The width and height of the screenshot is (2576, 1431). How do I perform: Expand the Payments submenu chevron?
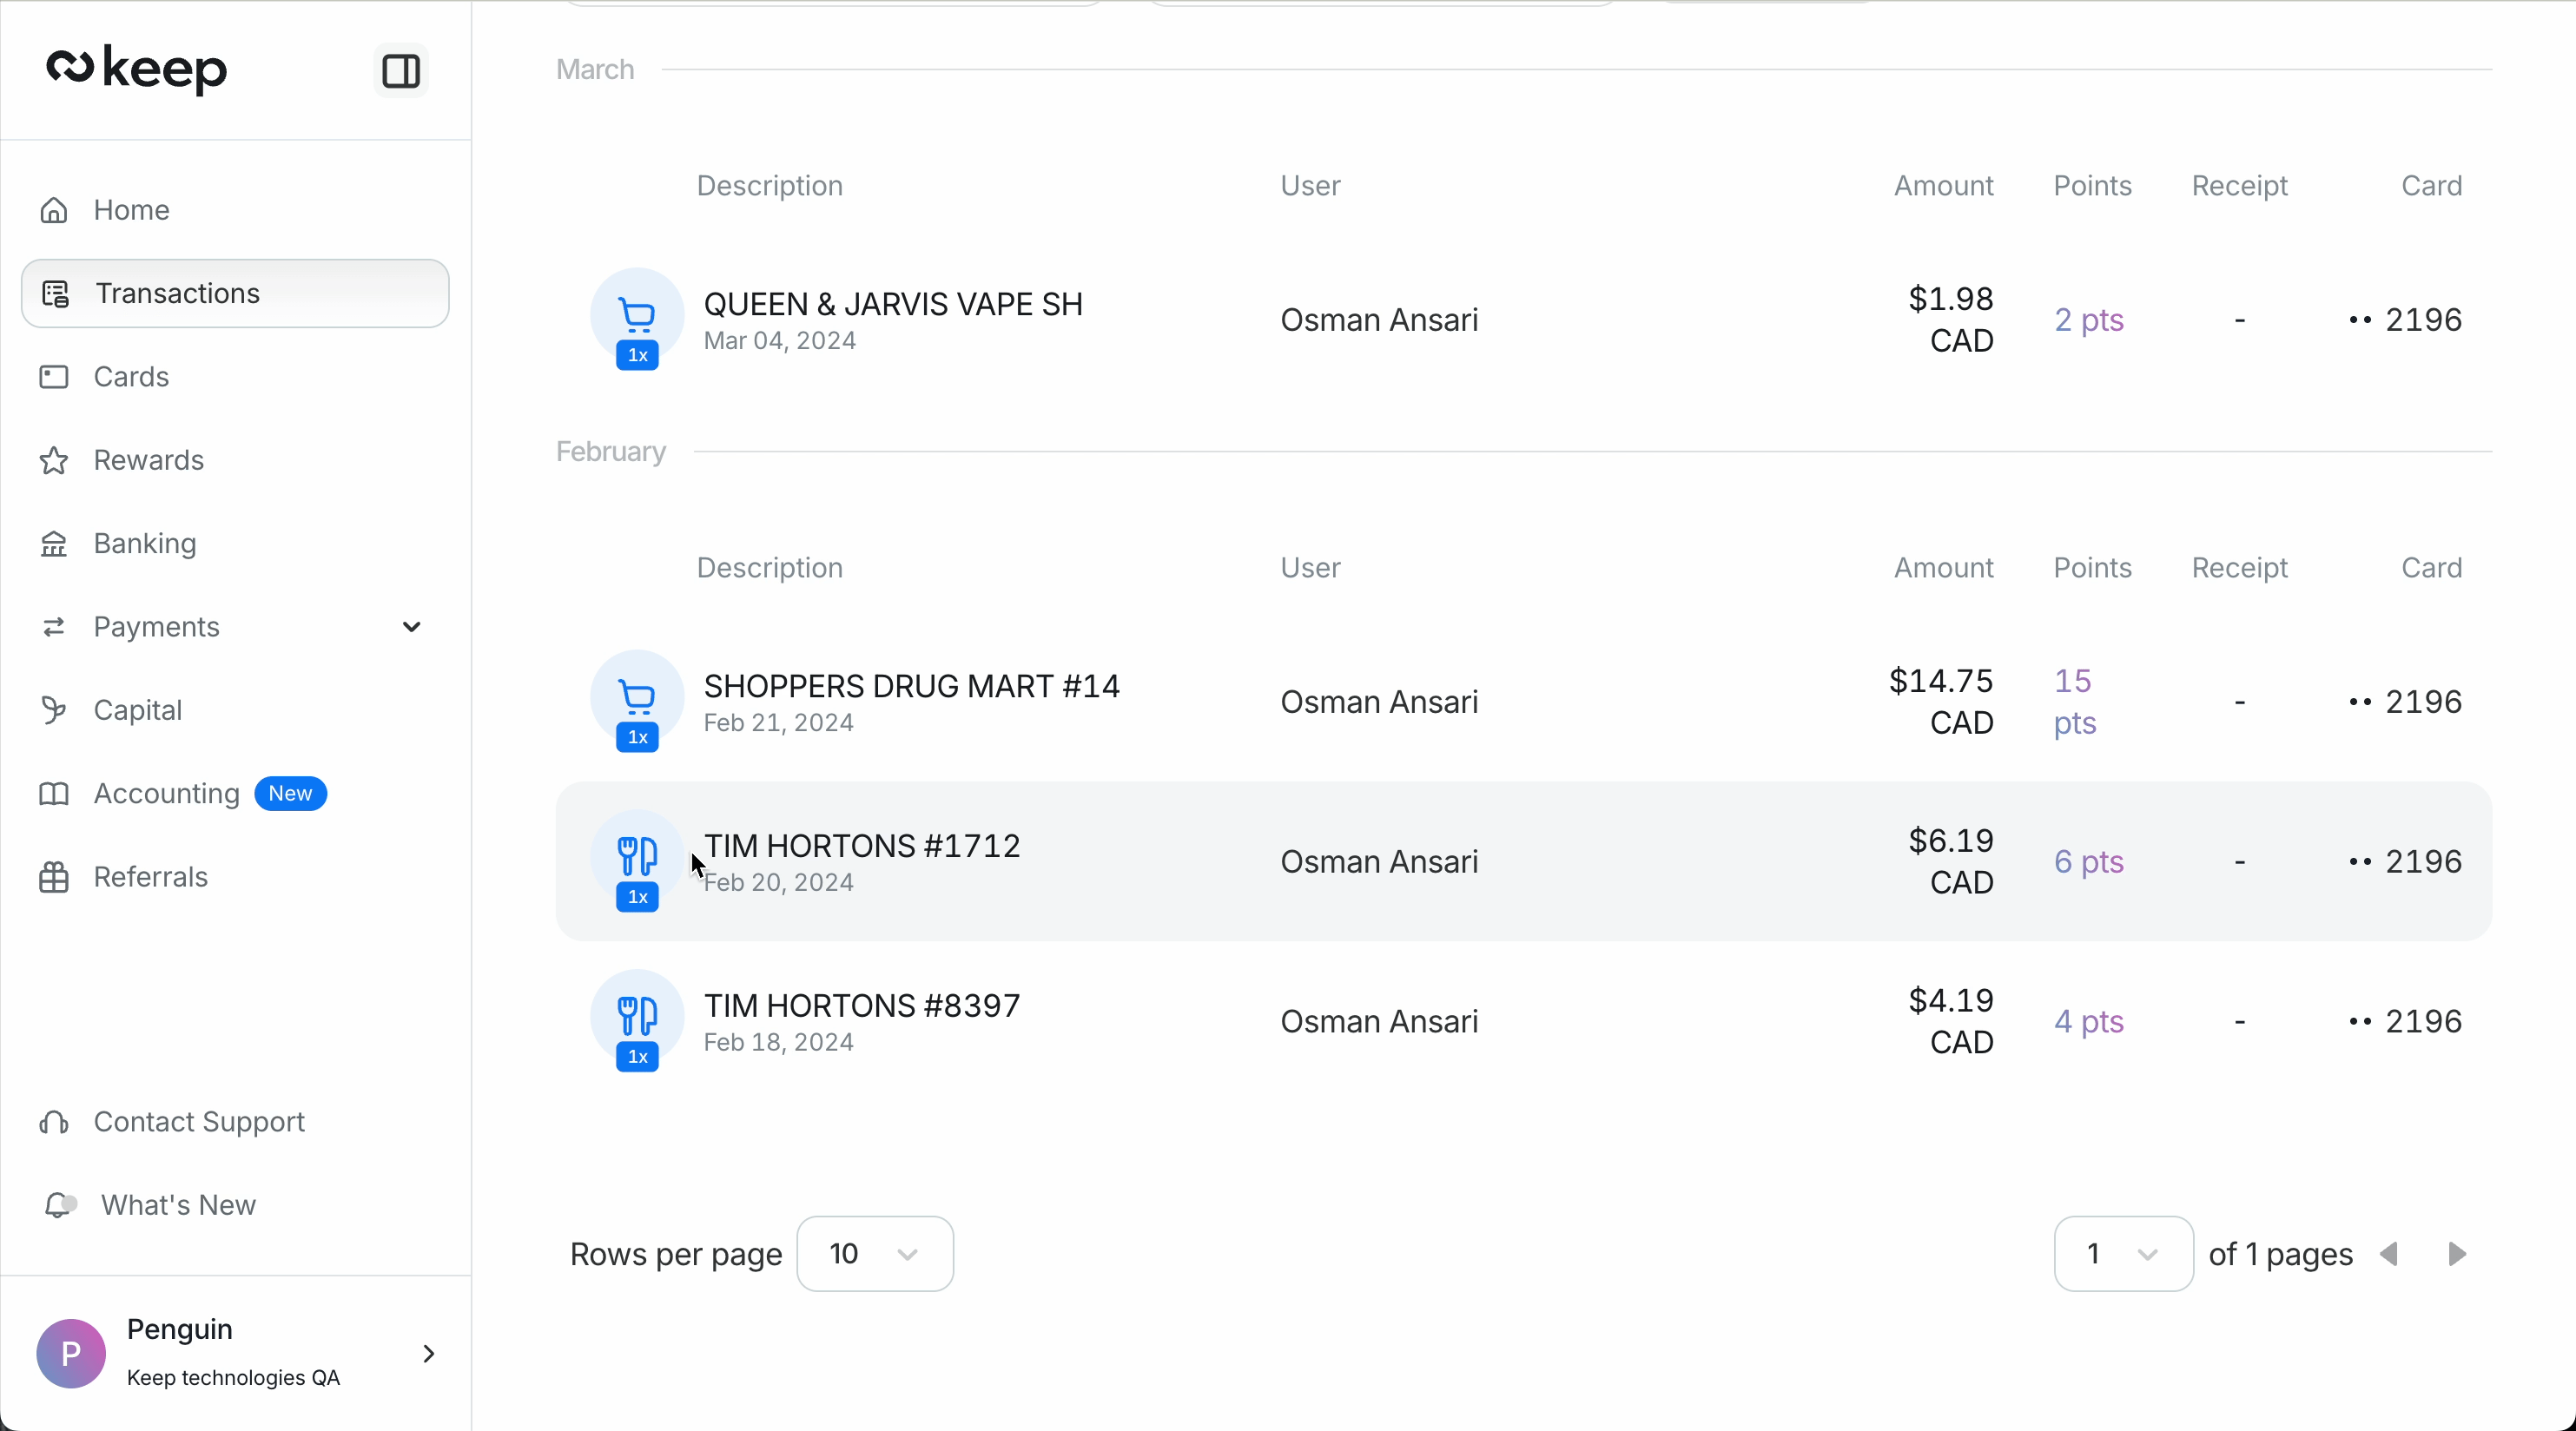pos(411,627)
